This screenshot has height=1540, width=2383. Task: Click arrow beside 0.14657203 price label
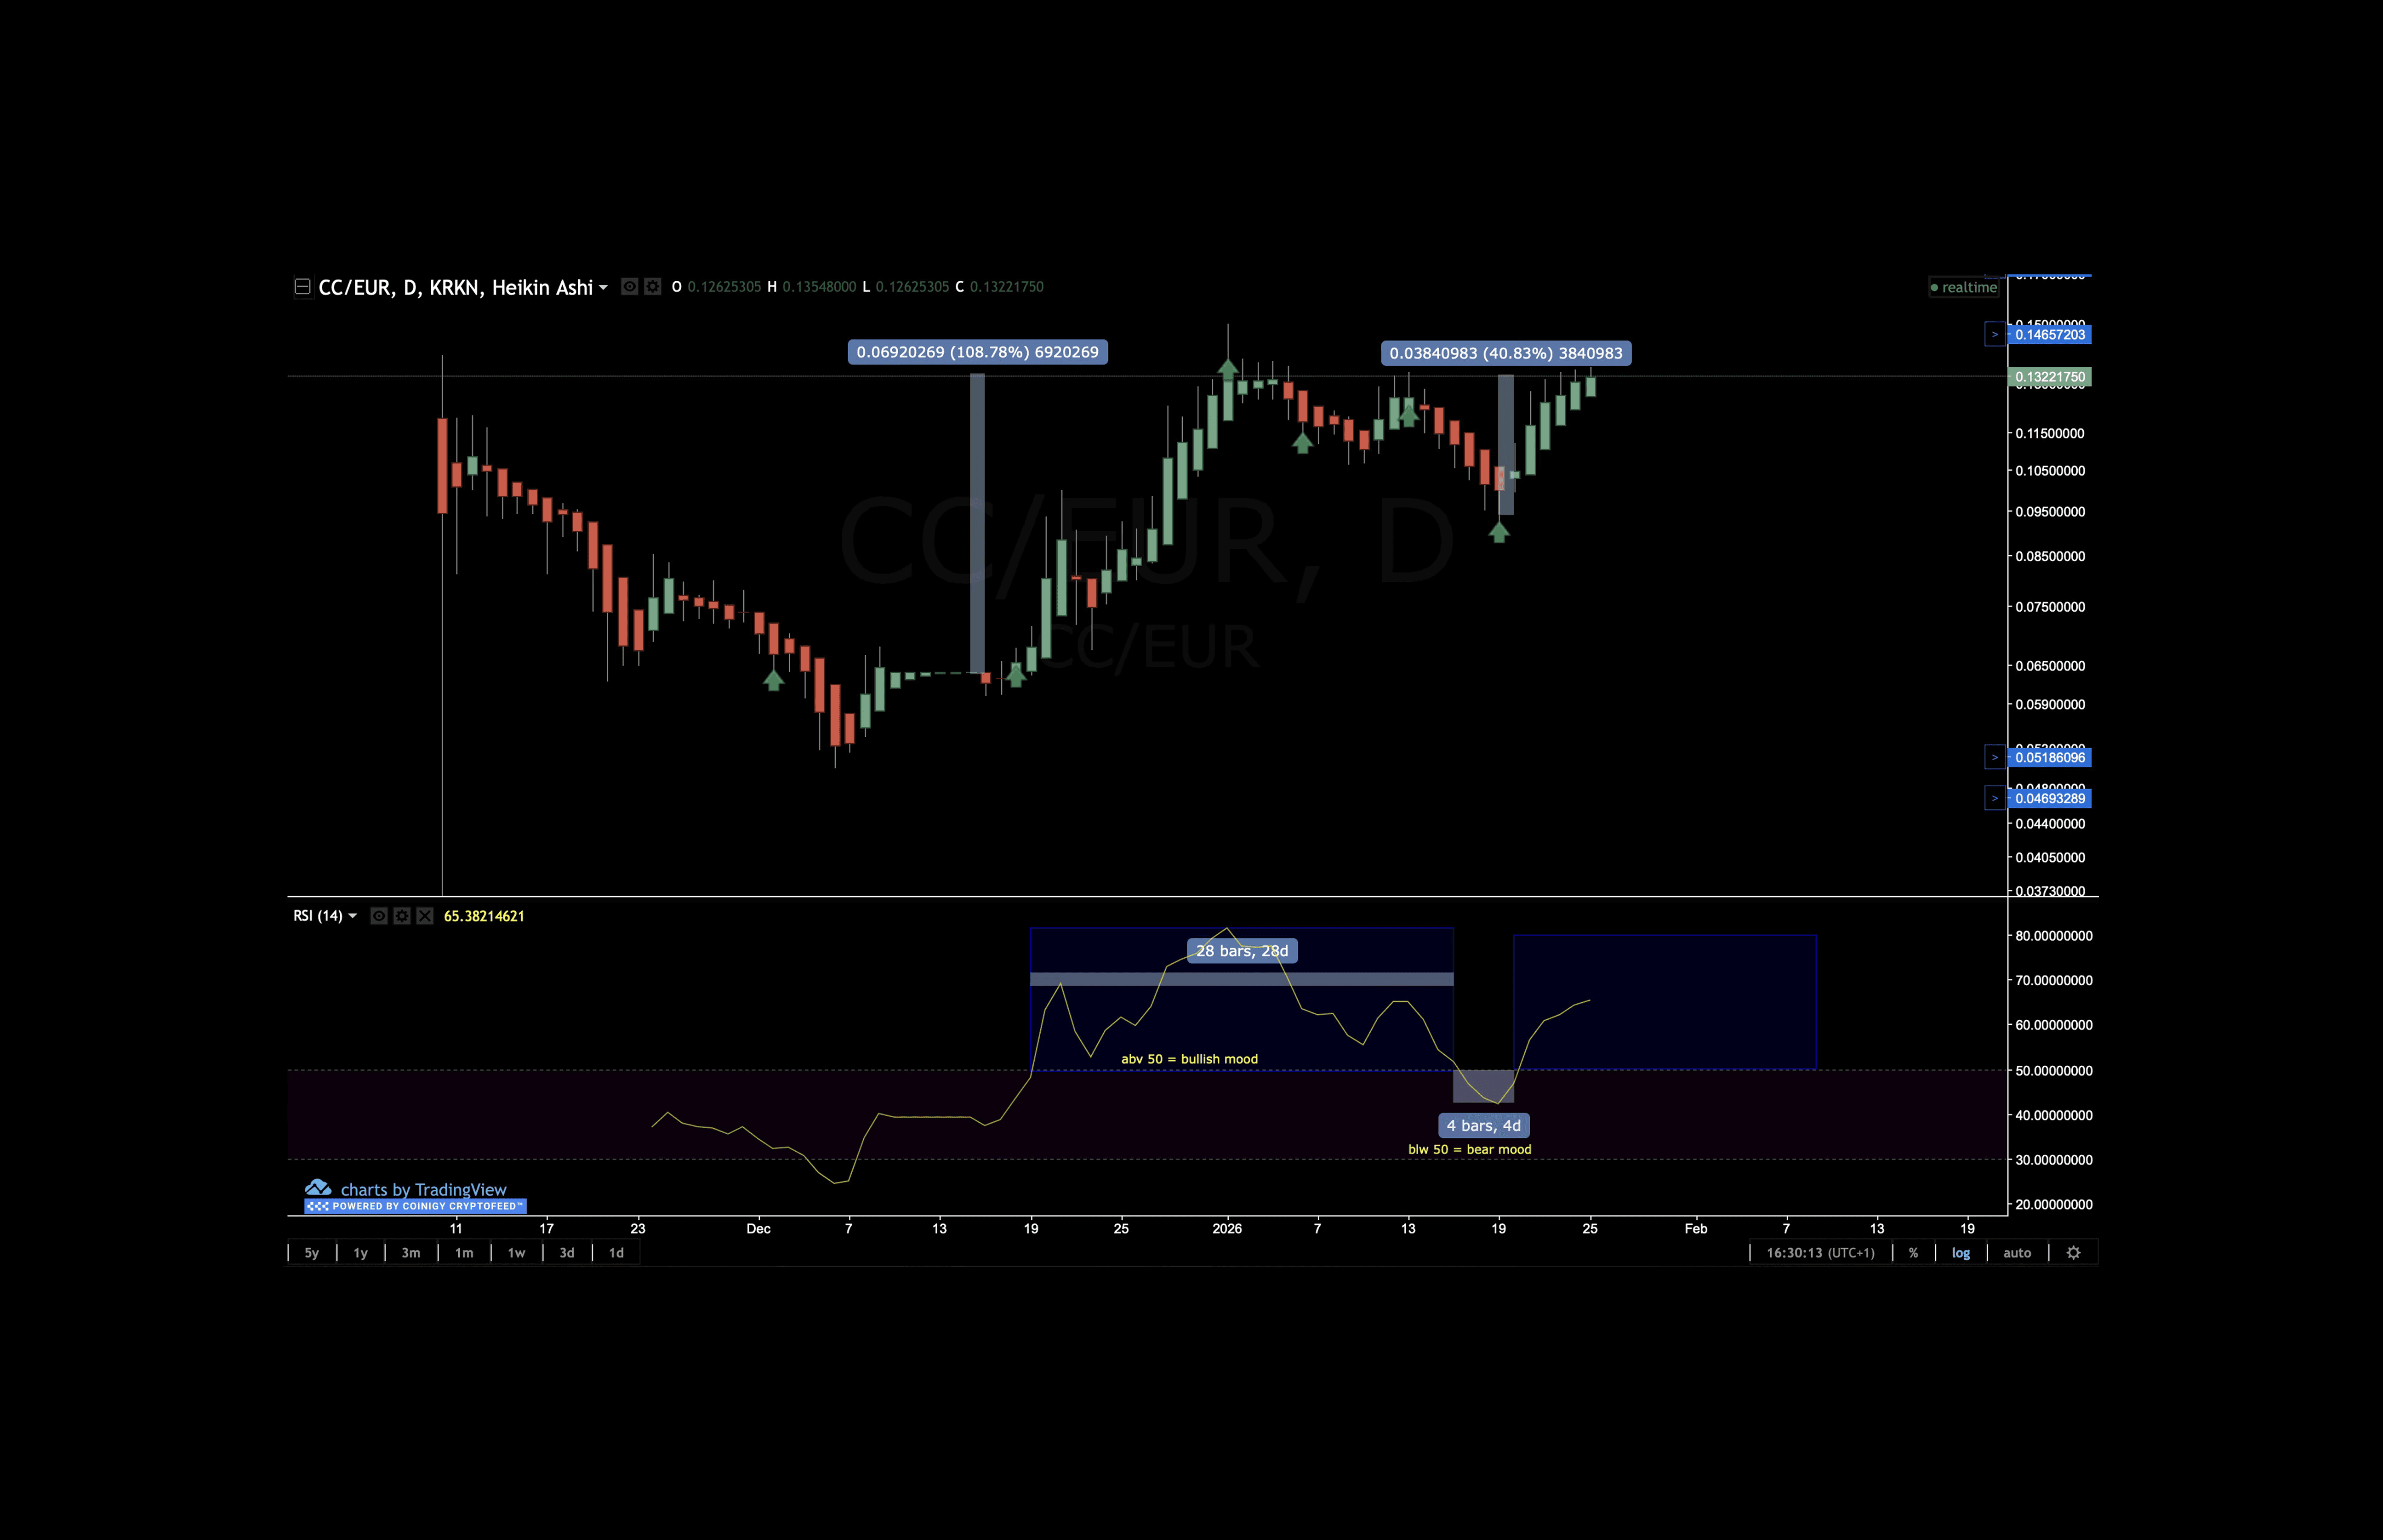[1994, 335]
